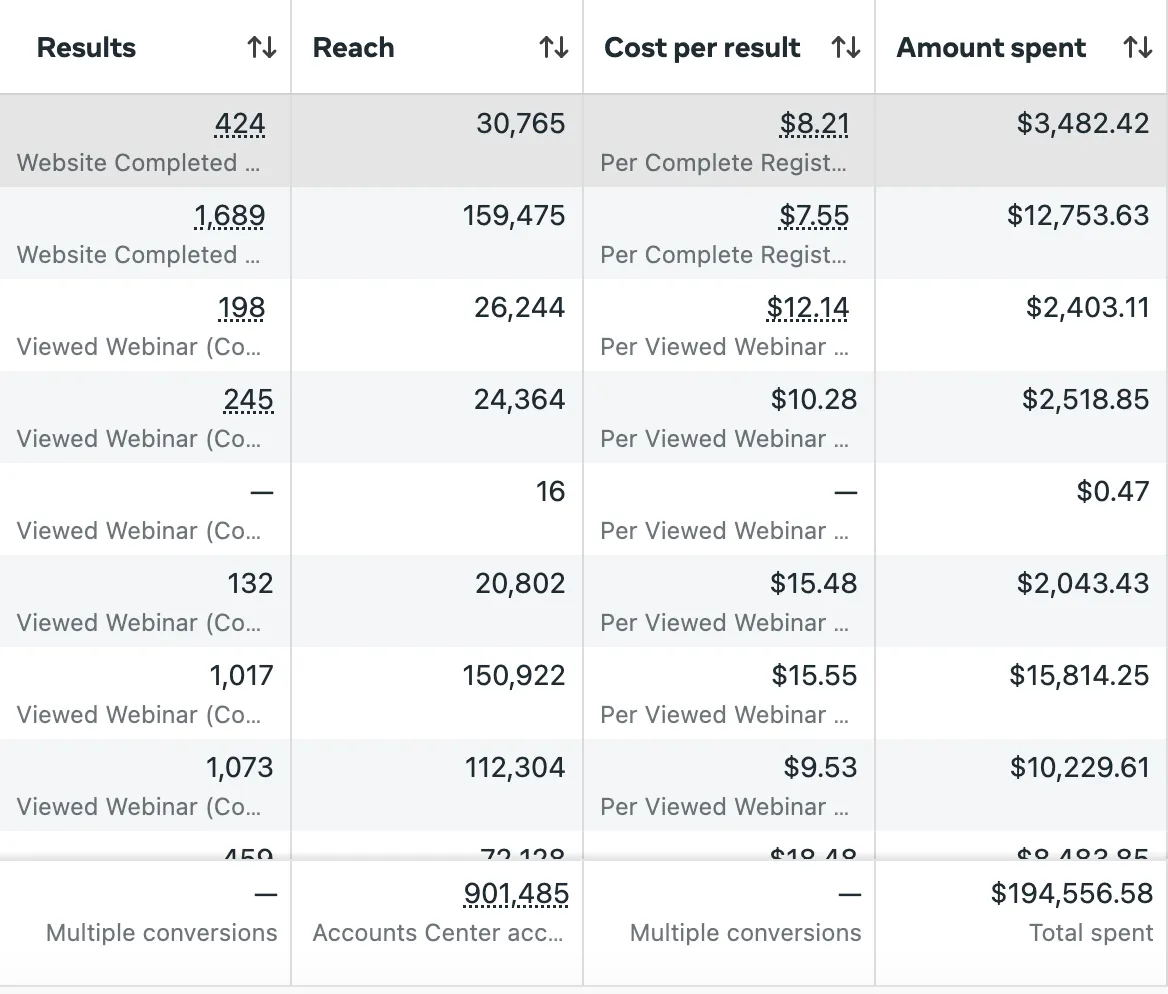Click the $194,556.58 total spent cell
This screenshot has width=1168, height=994.
[1071, 893]
